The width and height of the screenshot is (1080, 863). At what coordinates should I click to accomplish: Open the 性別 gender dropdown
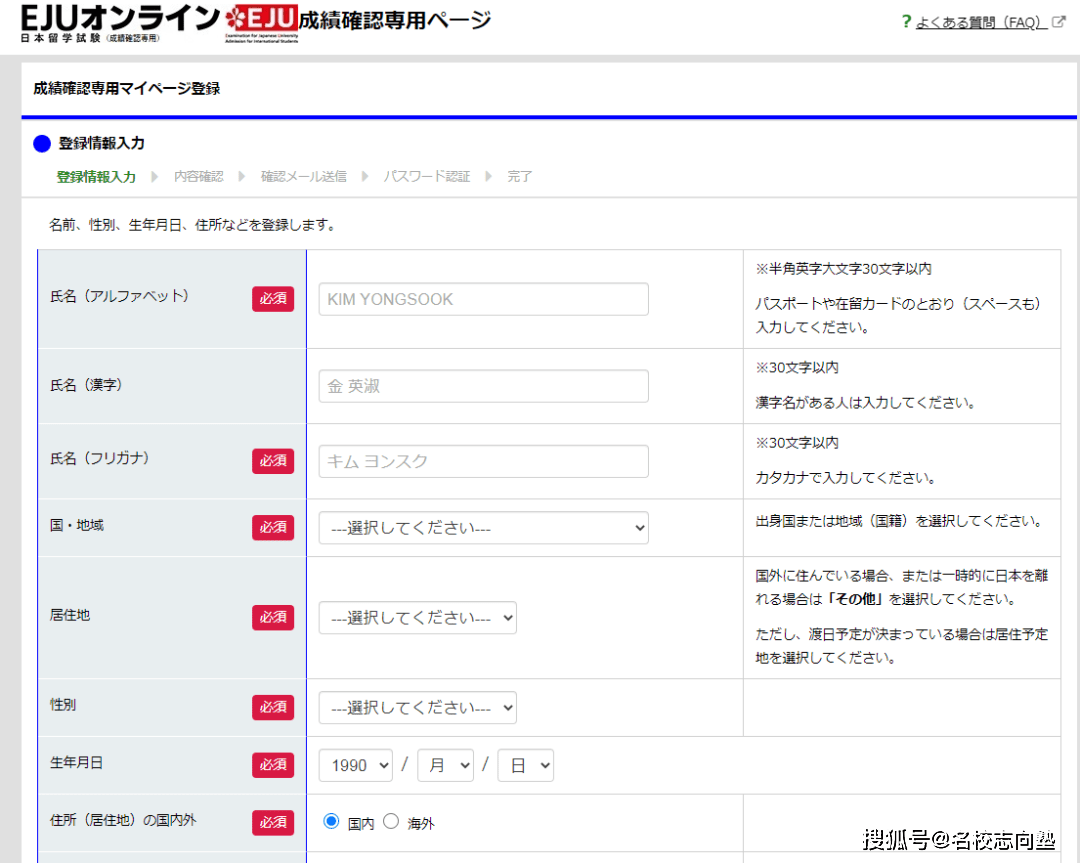click(417, 708)
